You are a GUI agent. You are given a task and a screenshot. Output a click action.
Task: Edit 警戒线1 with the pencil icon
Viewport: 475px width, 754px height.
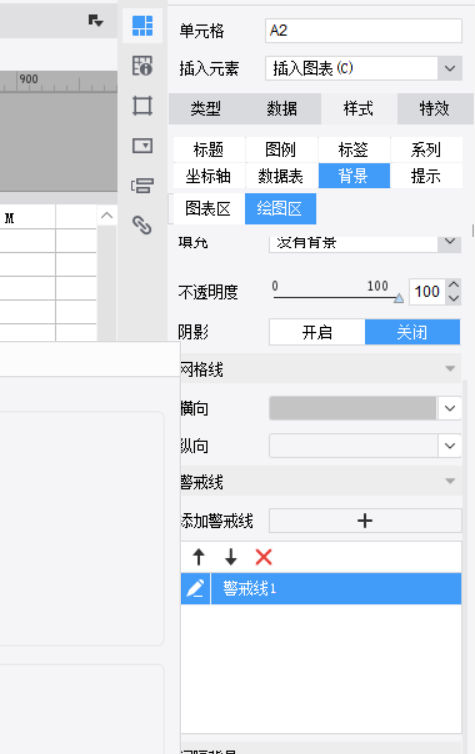click(x=195, y=588)
